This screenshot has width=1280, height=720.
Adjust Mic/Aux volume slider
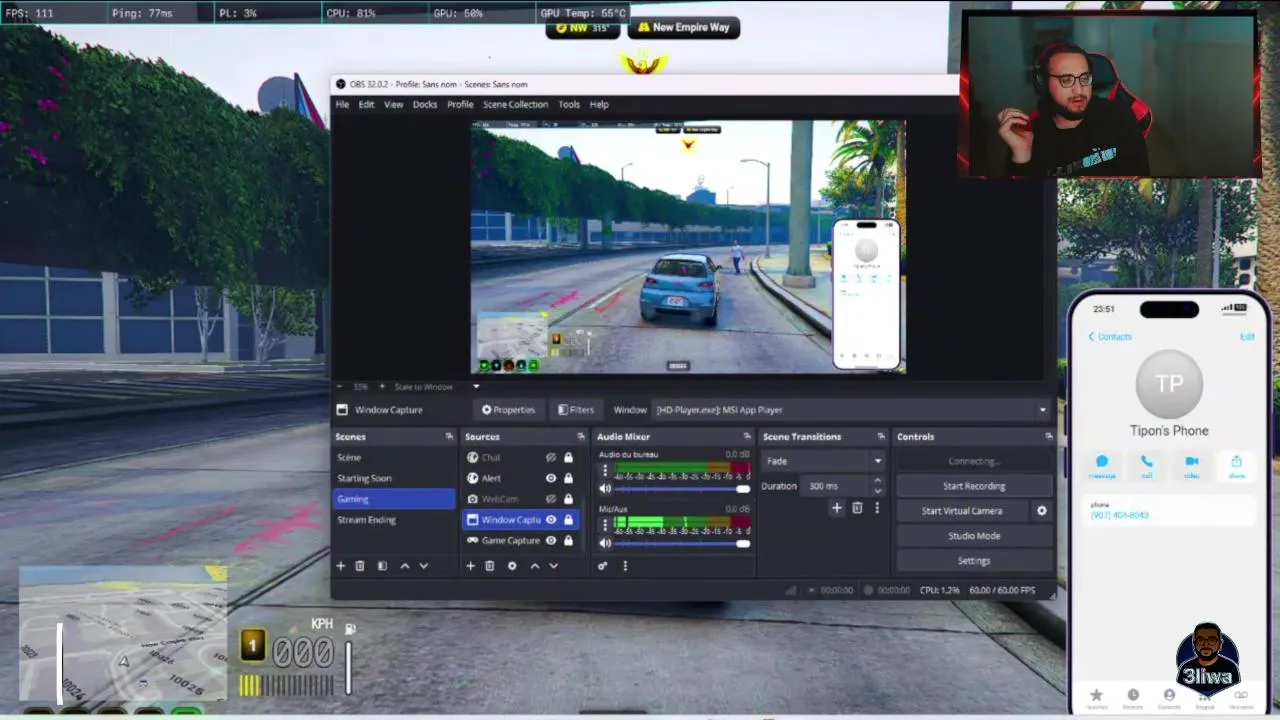coord(683,544)
